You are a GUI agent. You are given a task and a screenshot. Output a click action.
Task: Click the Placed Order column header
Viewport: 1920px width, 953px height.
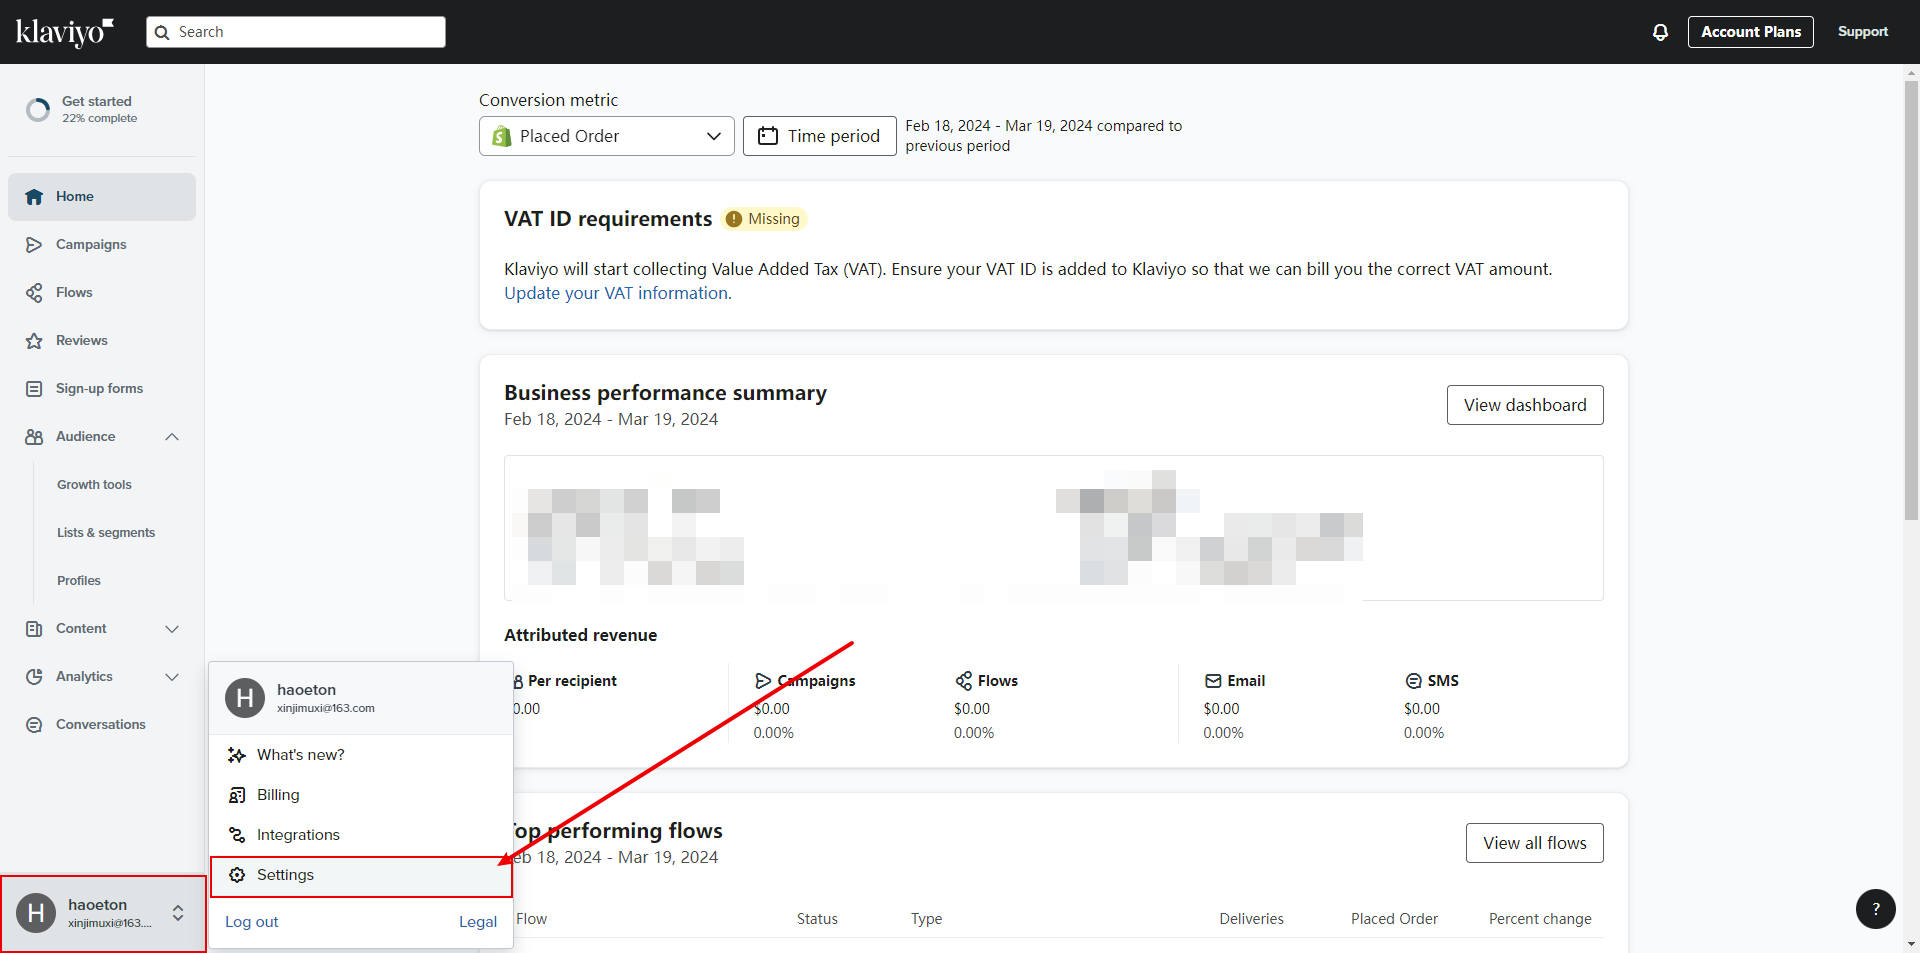pyautogui.click(x=1394, y=919)
